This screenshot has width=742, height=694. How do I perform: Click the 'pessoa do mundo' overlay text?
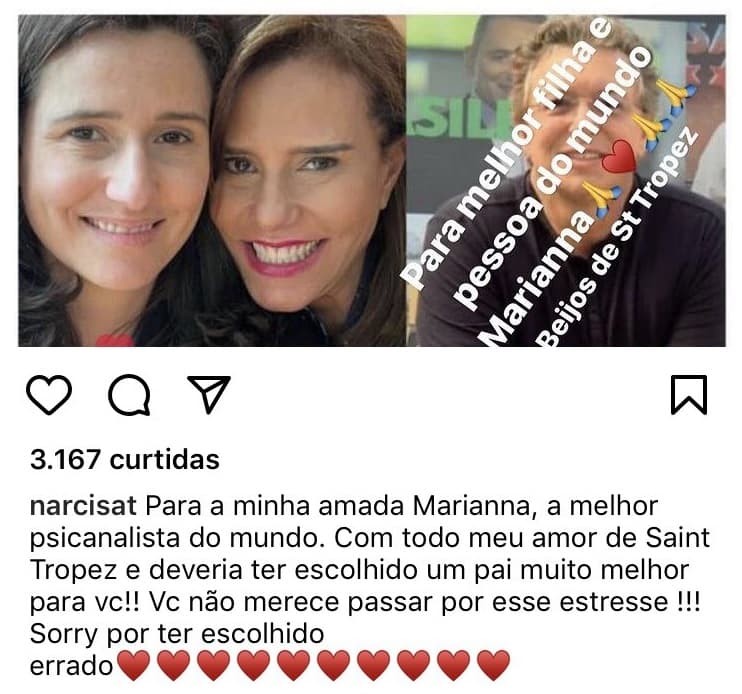tap(552, 177)
